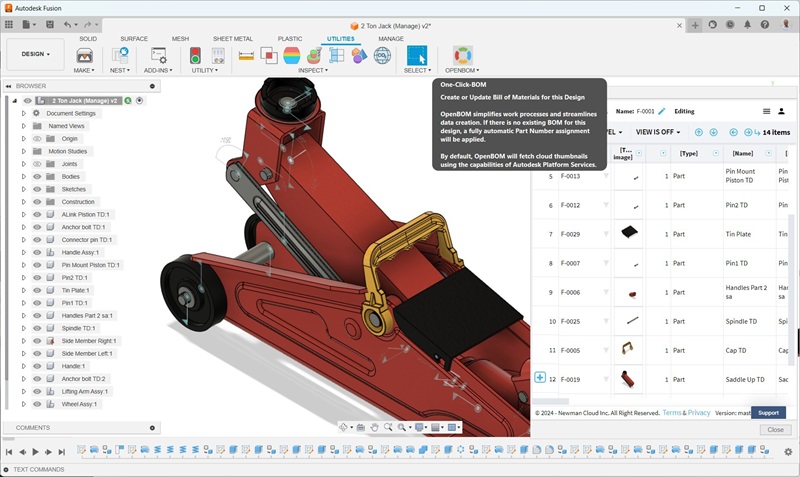
Task: Click the Orbit navigation tool
Action: [x=344, y=428]
